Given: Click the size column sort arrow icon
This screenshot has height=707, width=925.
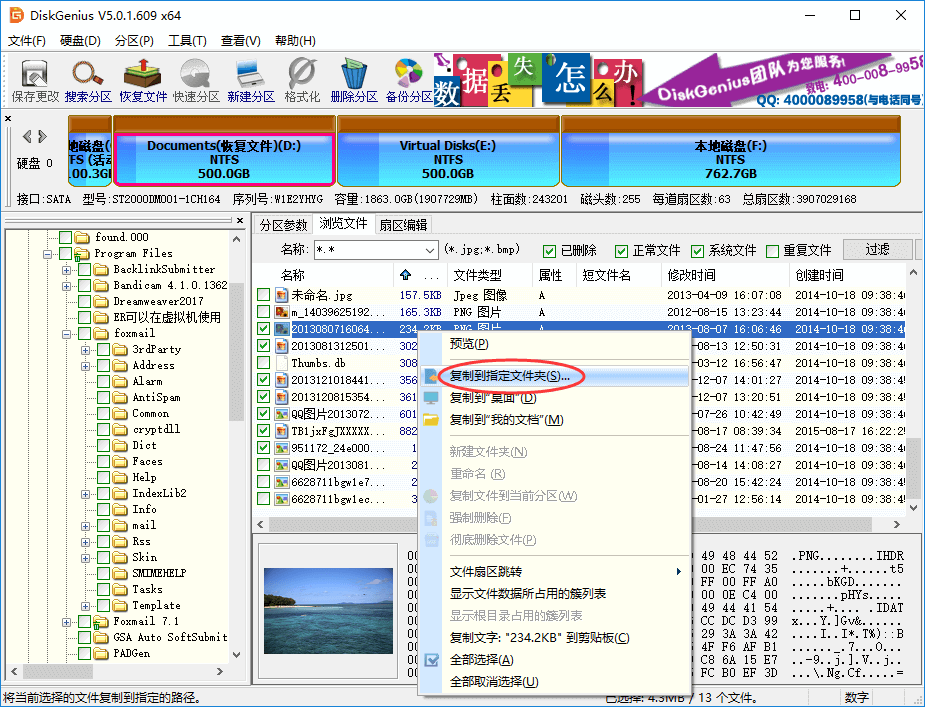Looking at the screenshot, I should tap(405, 274).
